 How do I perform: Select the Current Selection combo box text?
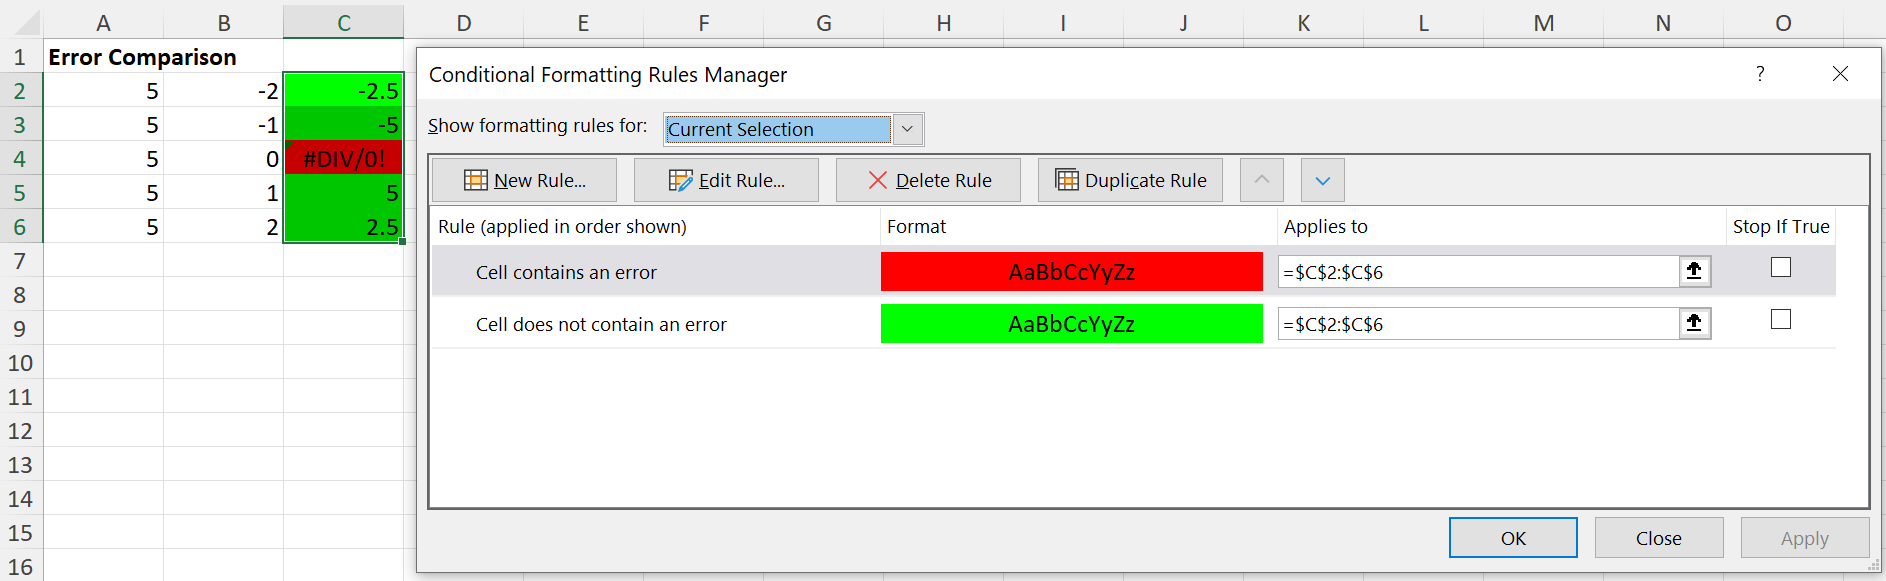777,129
